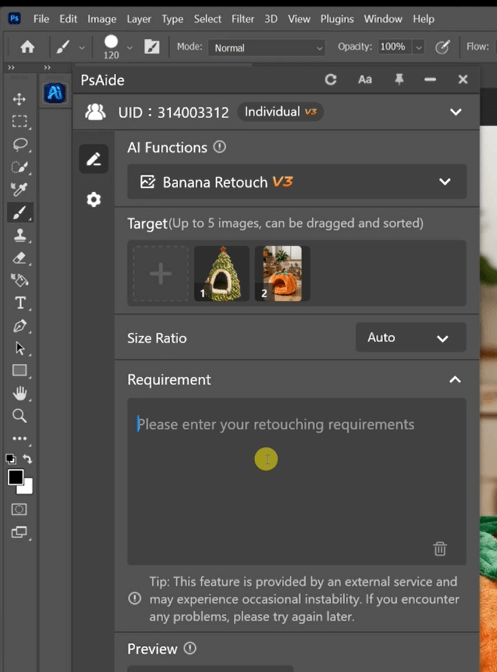This screenshot has width=497, height=672.
Task: Open the Edit Toolbar ellipsis menu
Action: pyautogui.click(x=20, y=438)
